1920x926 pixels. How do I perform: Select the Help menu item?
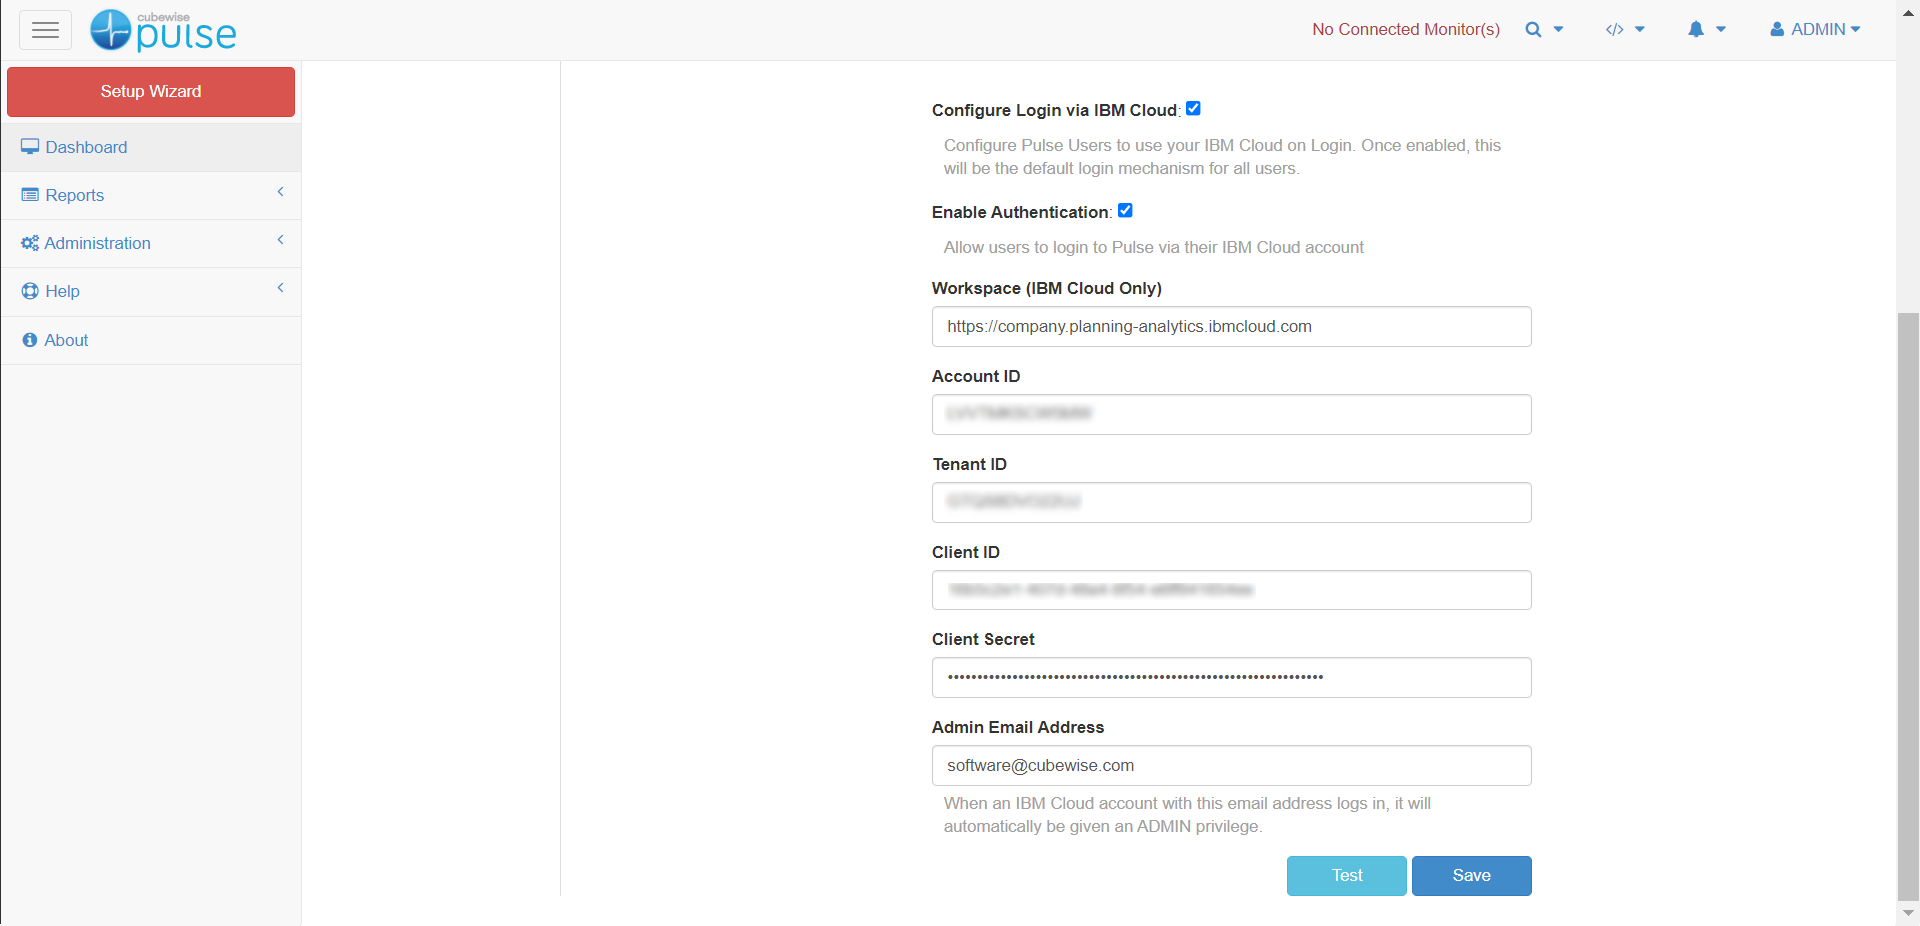(63, 291)
